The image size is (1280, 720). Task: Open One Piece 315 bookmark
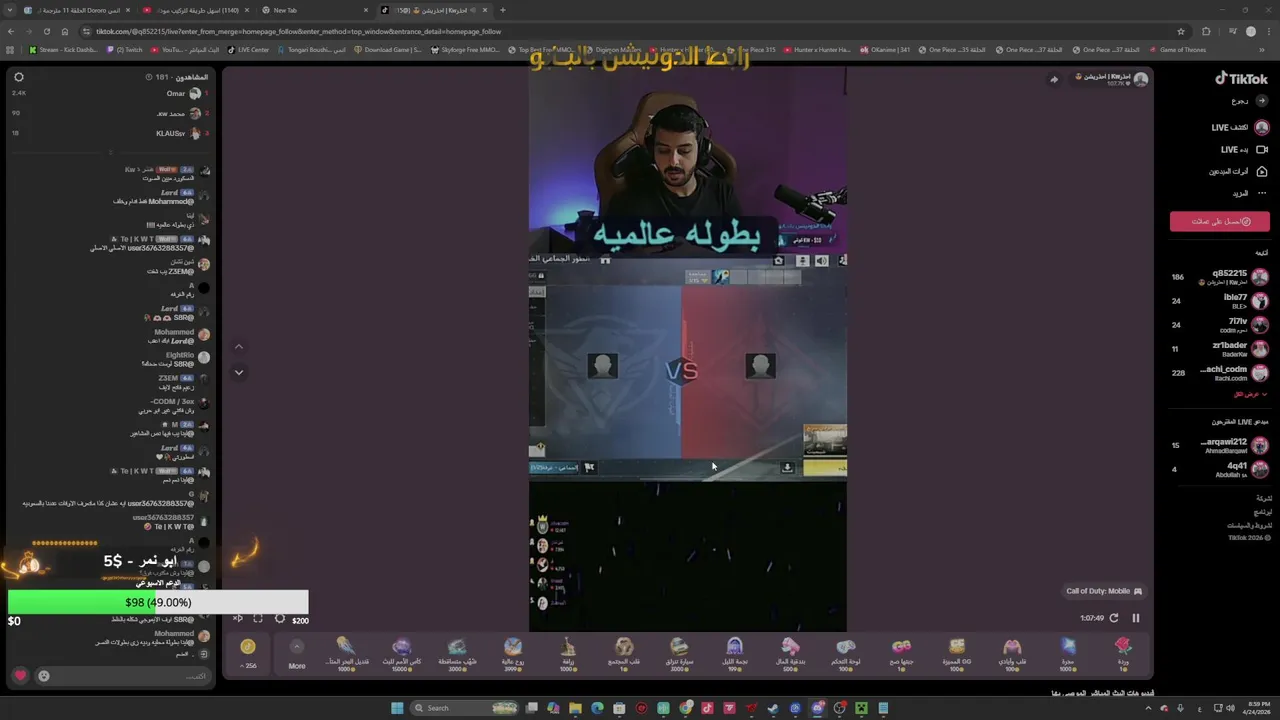click(x=749, y=49)
